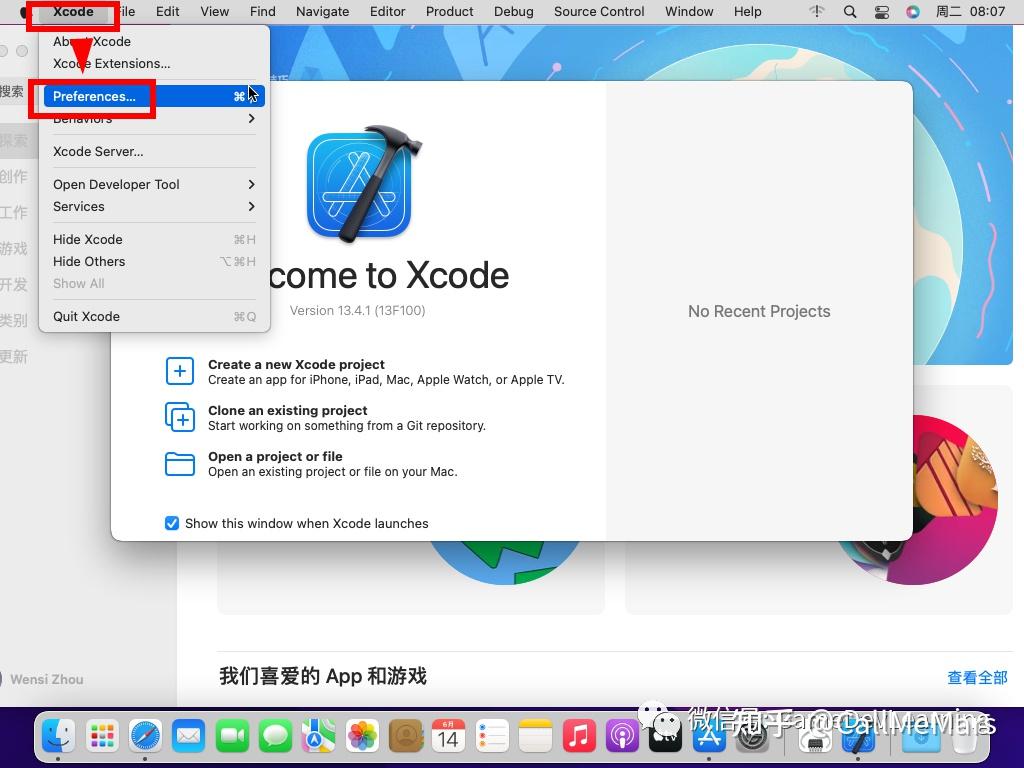Open the Help menu
Viewport: 1024px width, 768px height.
click(x=747, y=12)
